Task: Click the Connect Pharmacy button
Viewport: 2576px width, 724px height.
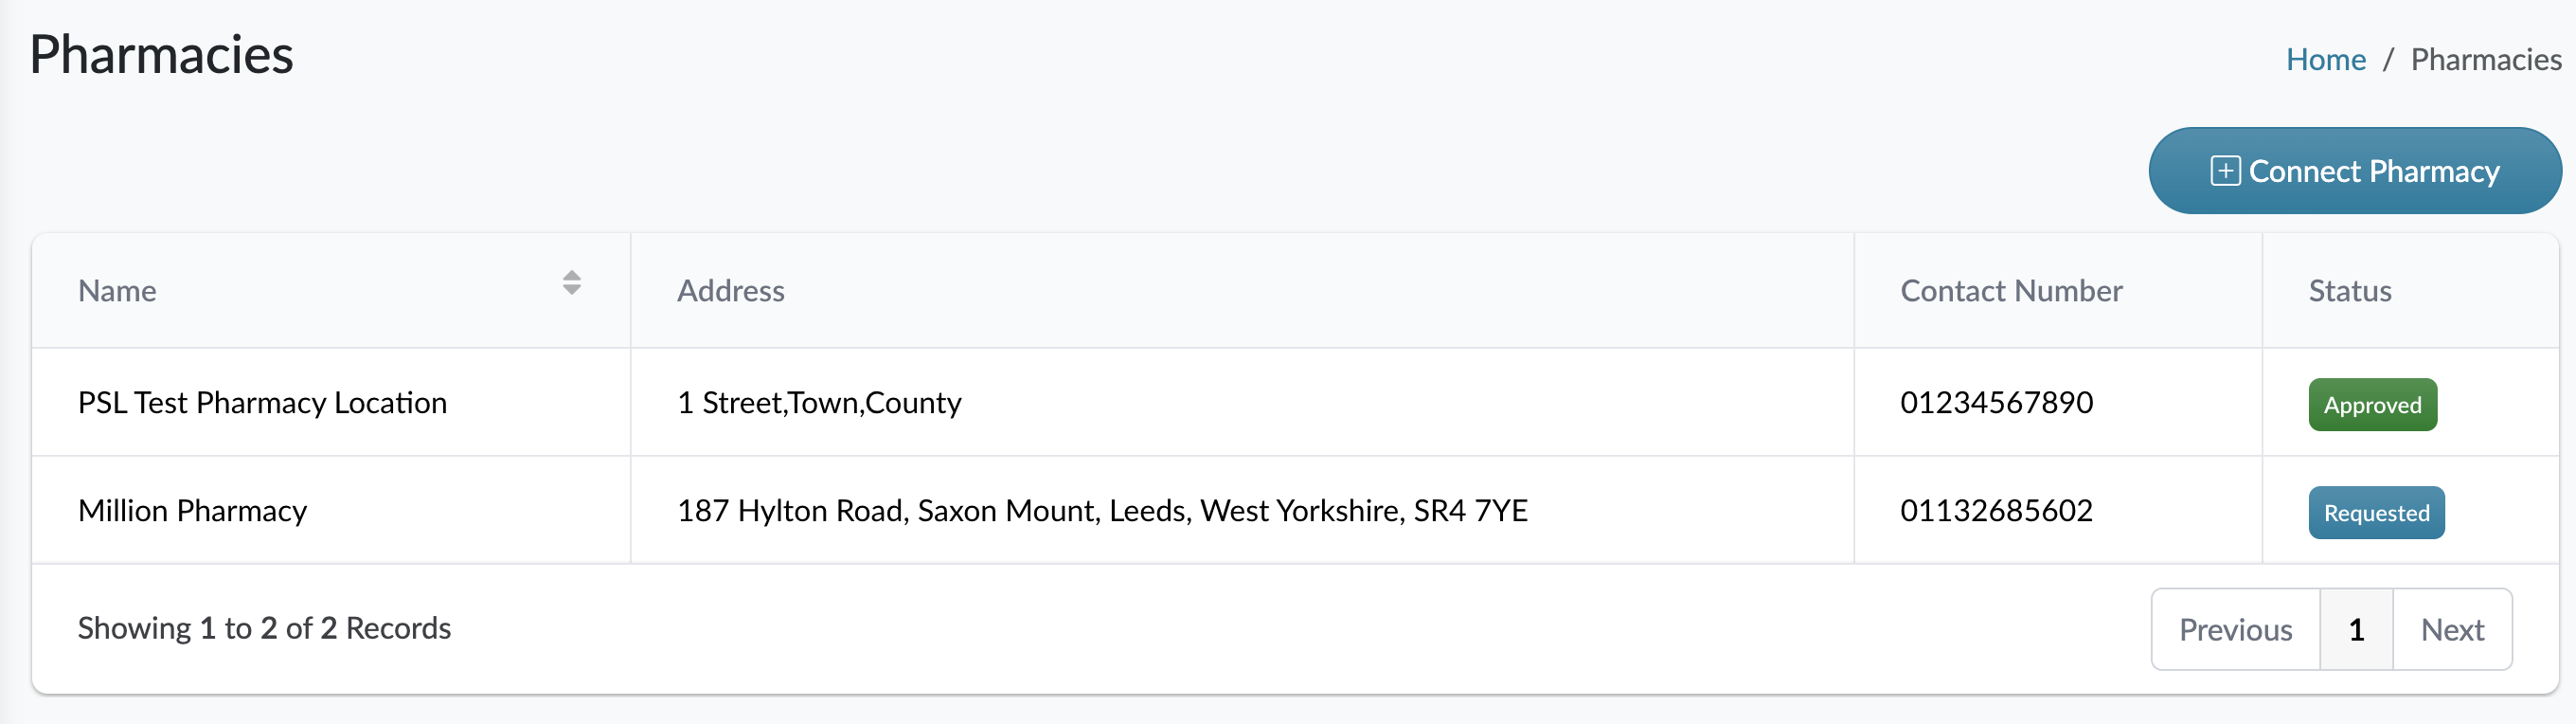Action: (x=2354, y=171)
